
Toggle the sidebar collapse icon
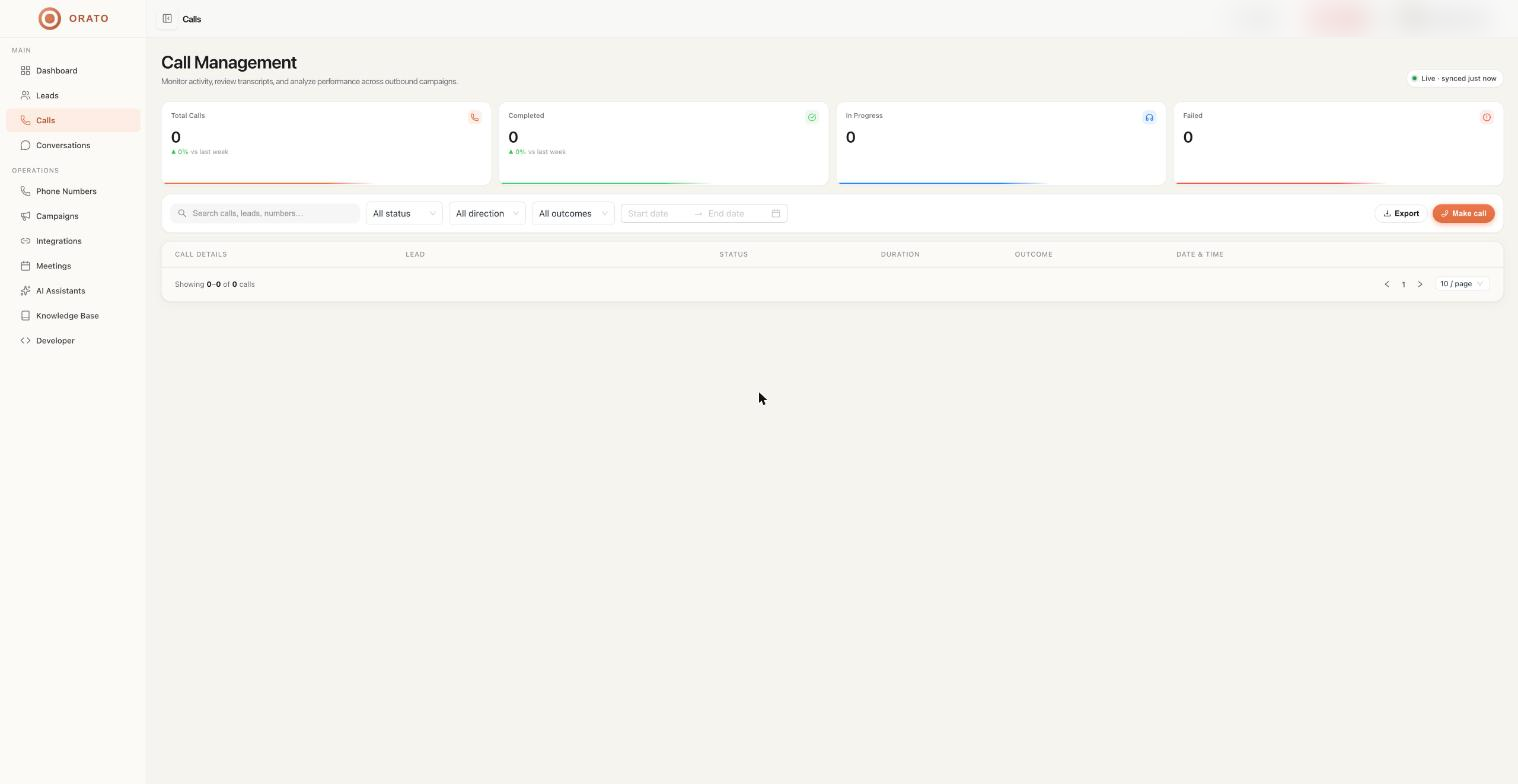pos(167,19)
